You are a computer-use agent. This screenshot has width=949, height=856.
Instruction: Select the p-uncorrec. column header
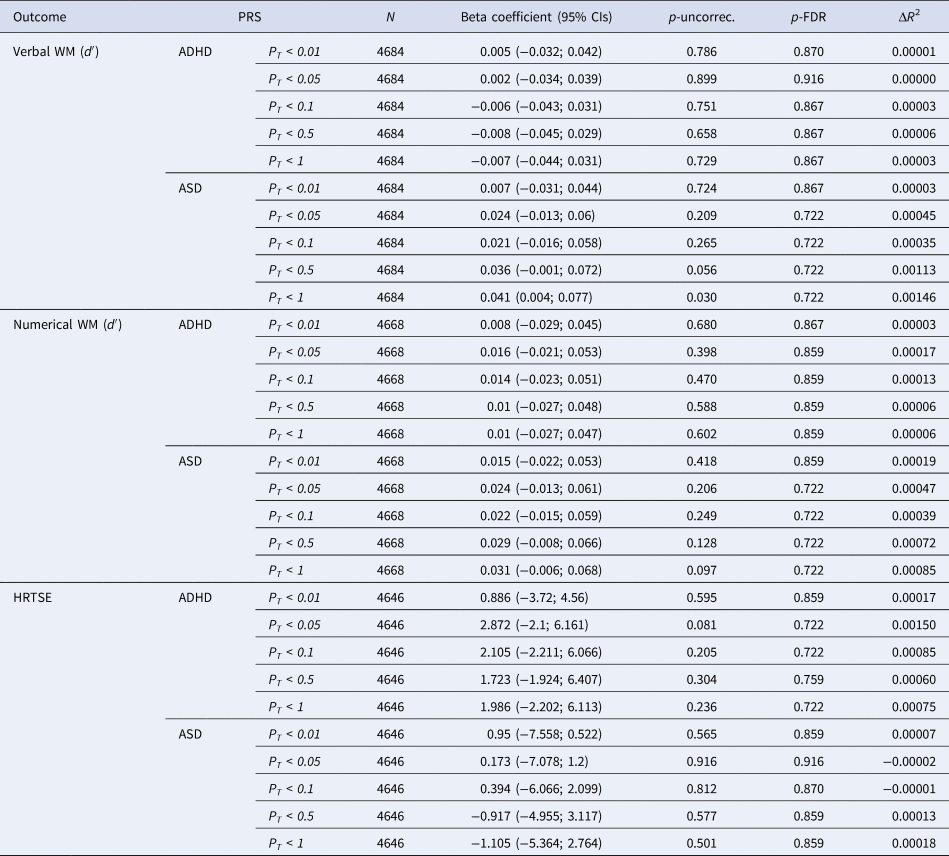pos(699,17)
